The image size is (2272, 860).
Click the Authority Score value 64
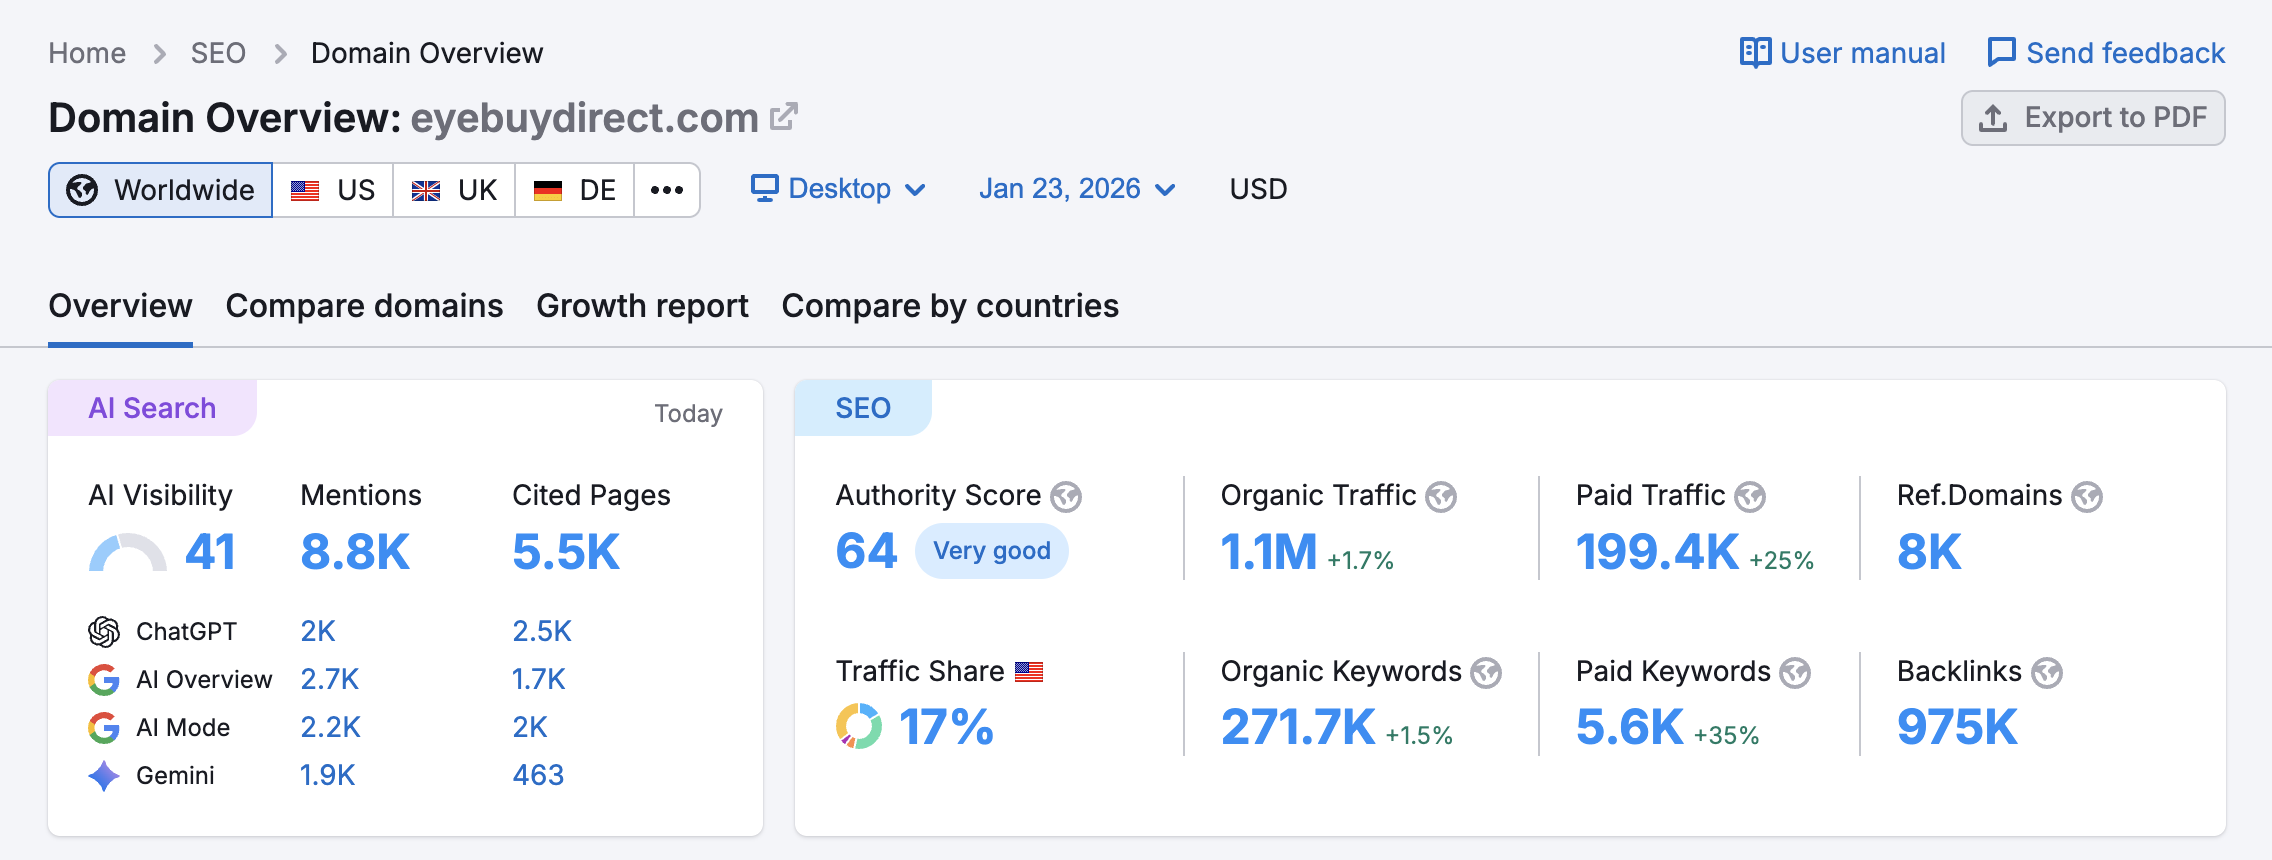click(x=867, y=551)
